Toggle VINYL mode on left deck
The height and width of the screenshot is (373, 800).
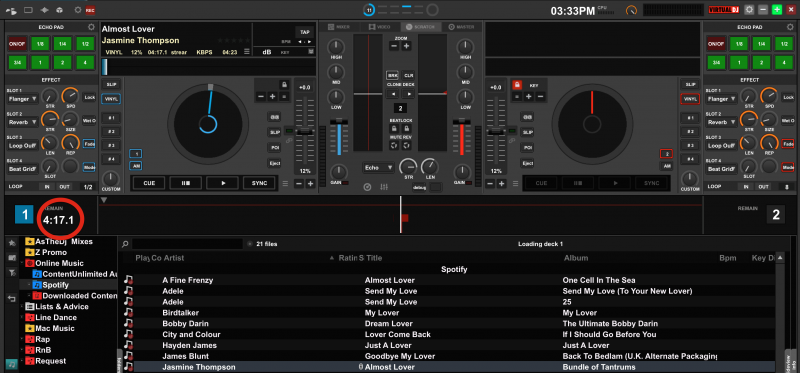111,99
